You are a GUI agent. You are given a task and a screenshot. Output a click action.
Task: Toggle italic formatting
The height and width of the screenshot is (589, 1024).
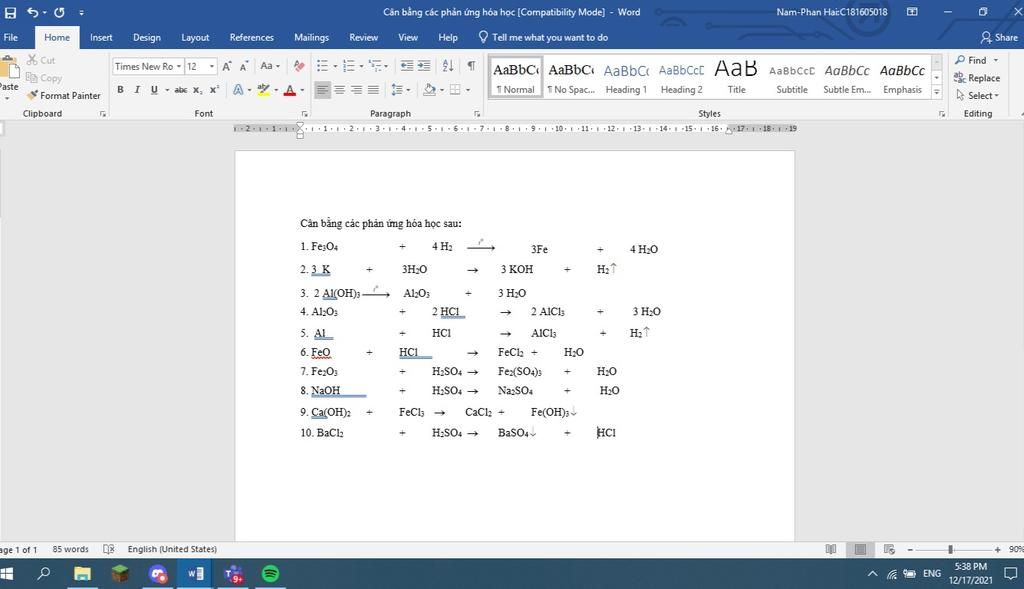tap(137, 89)
